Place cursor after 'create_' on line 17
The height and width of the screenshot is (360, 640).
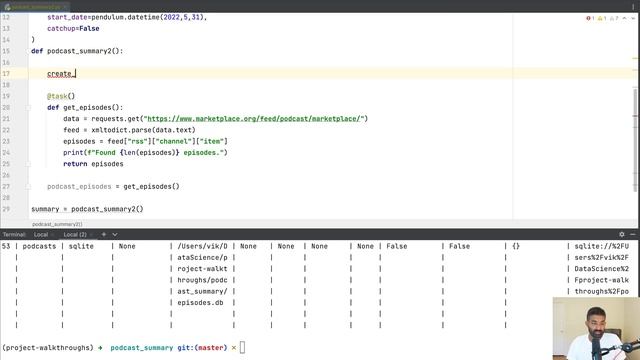point(76,74)
